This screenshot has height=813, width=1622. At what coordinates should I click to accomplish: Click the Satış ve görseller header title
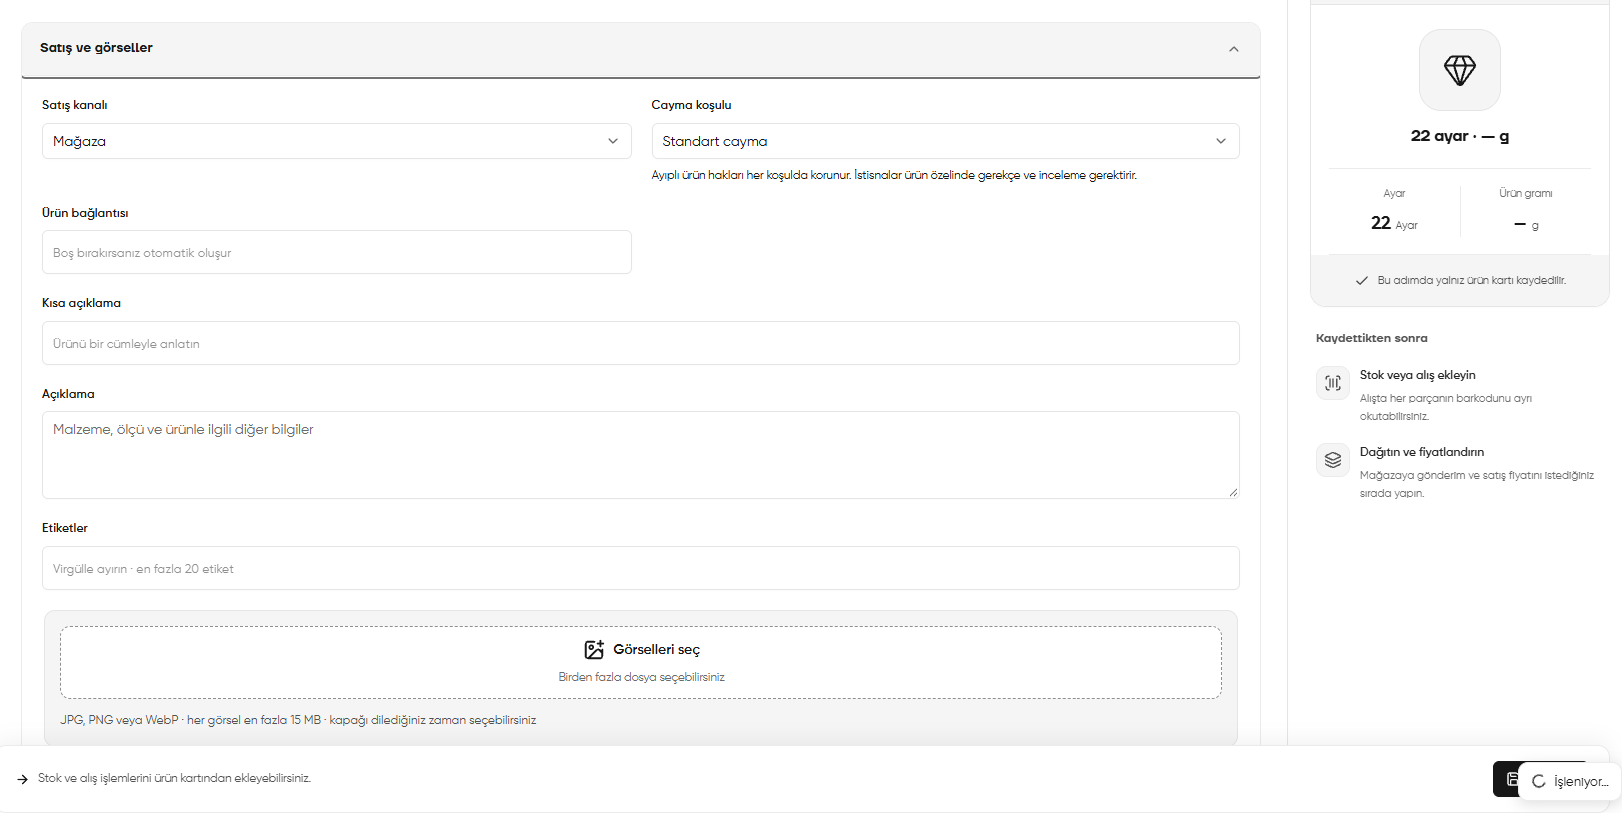pos(96,48)
